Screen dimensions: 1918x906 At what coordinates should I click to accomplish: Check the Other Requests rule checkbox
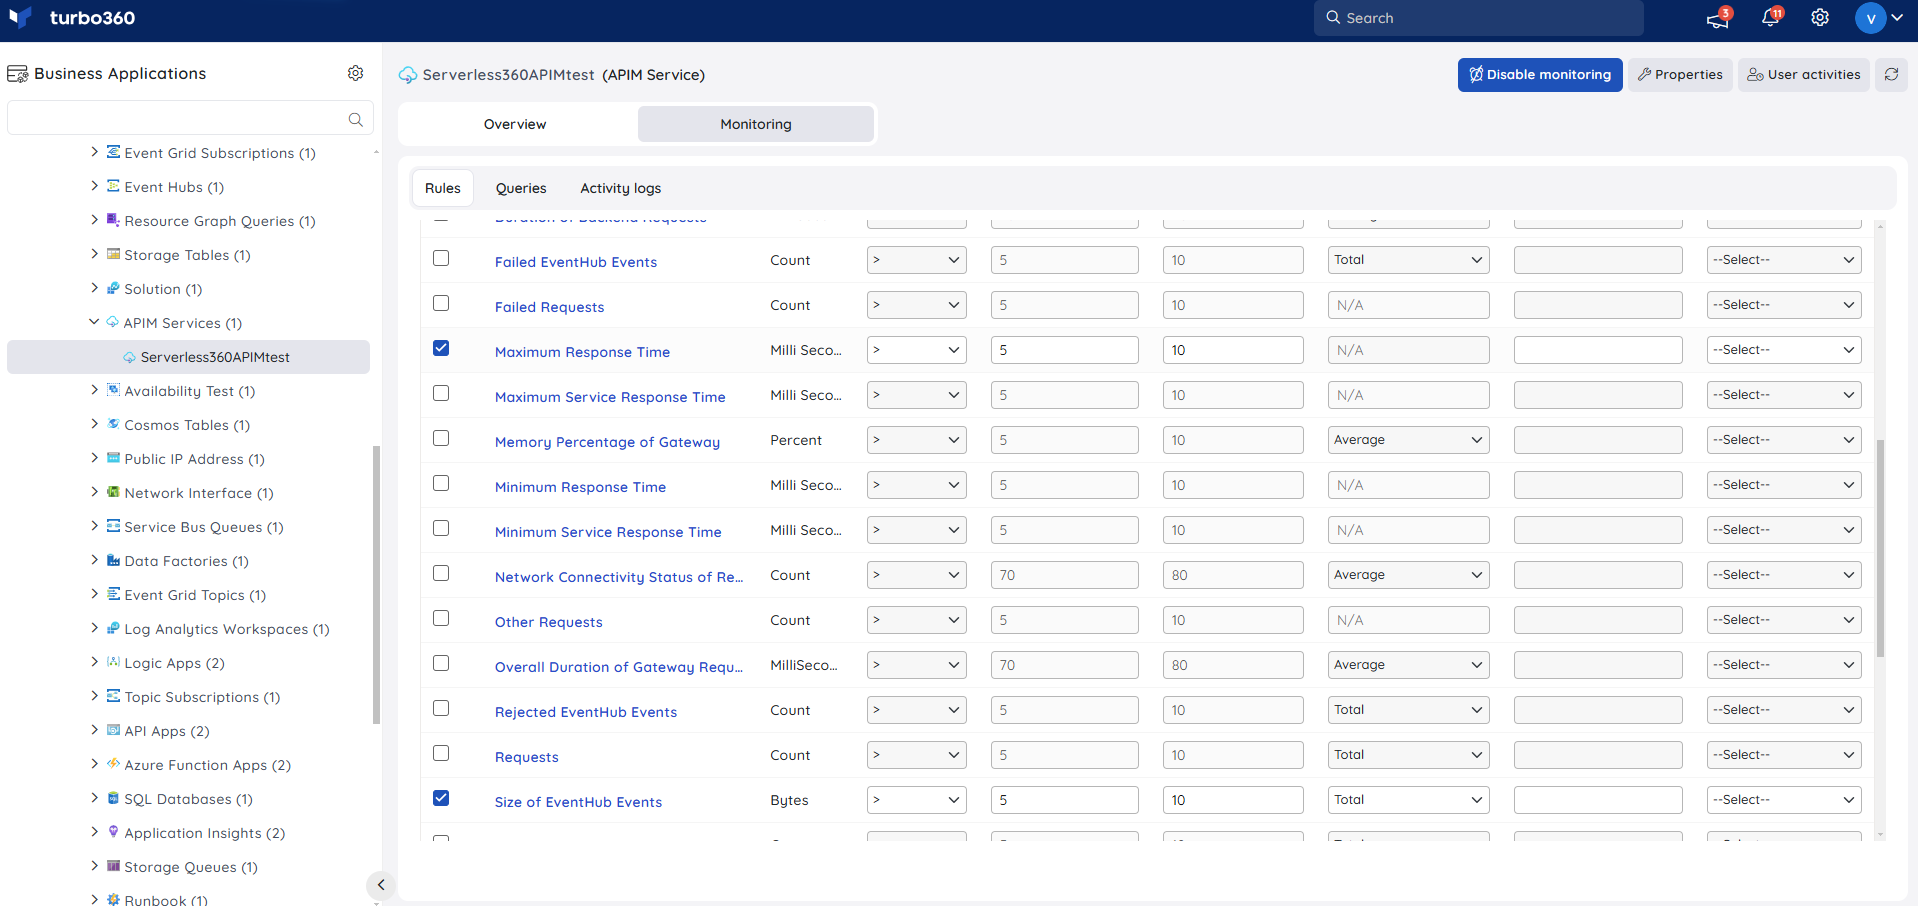click(441, 618)
